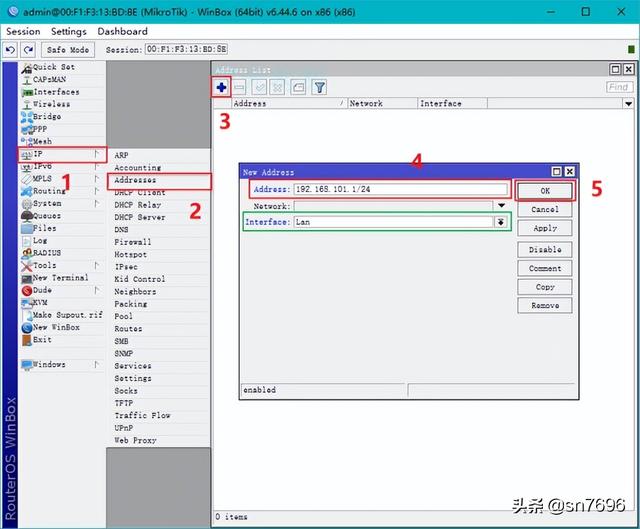Expand the Network field arrow
Image resolution: width=640 pixels, height=529 pixels.
click(501, 206)
